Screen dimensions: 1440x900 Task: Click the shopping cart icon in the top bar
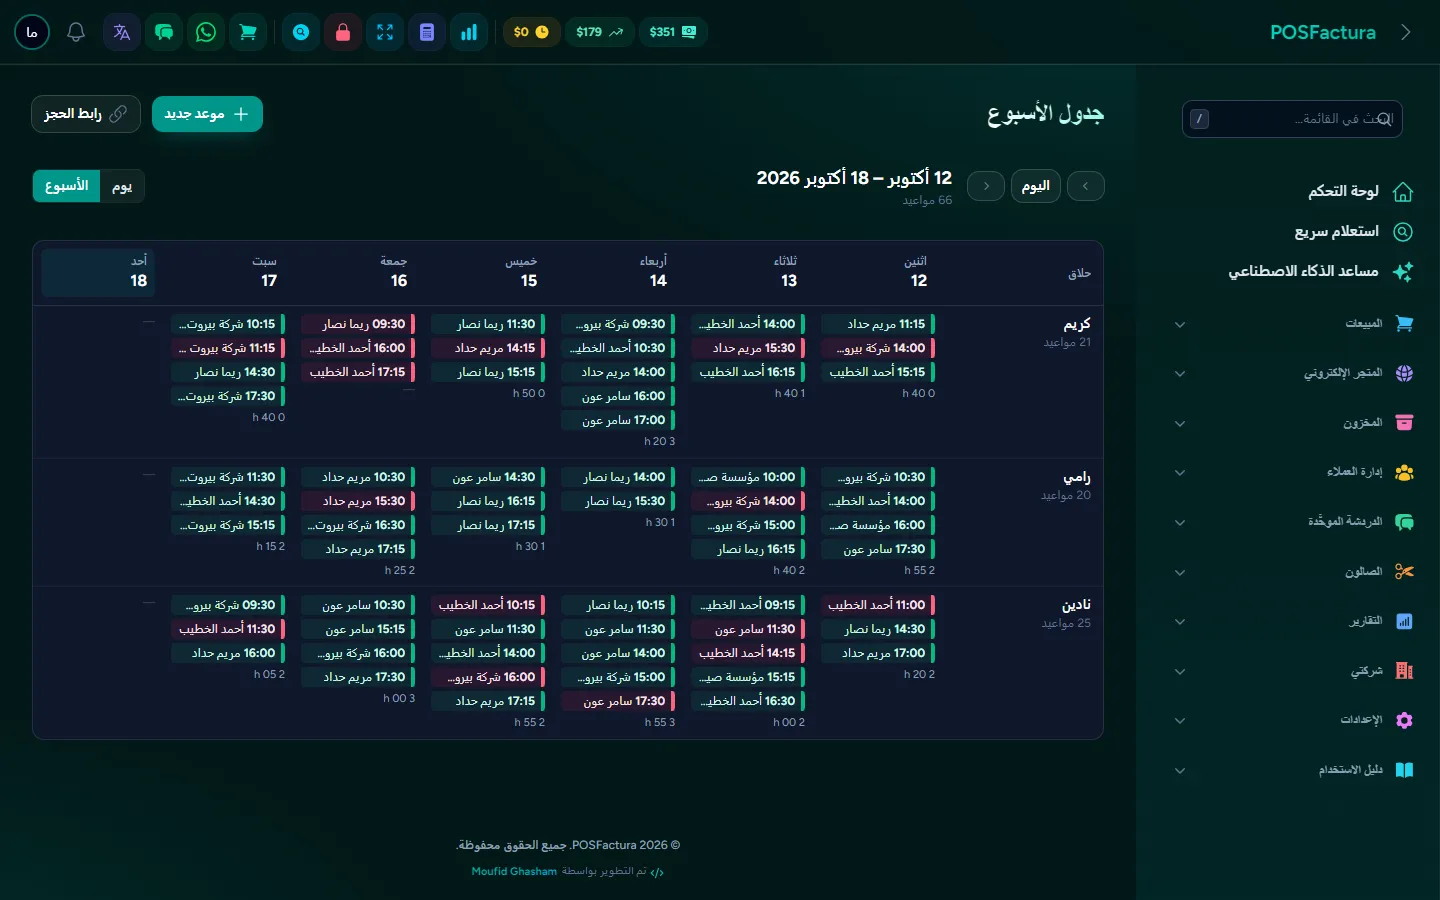pos(248,32)
